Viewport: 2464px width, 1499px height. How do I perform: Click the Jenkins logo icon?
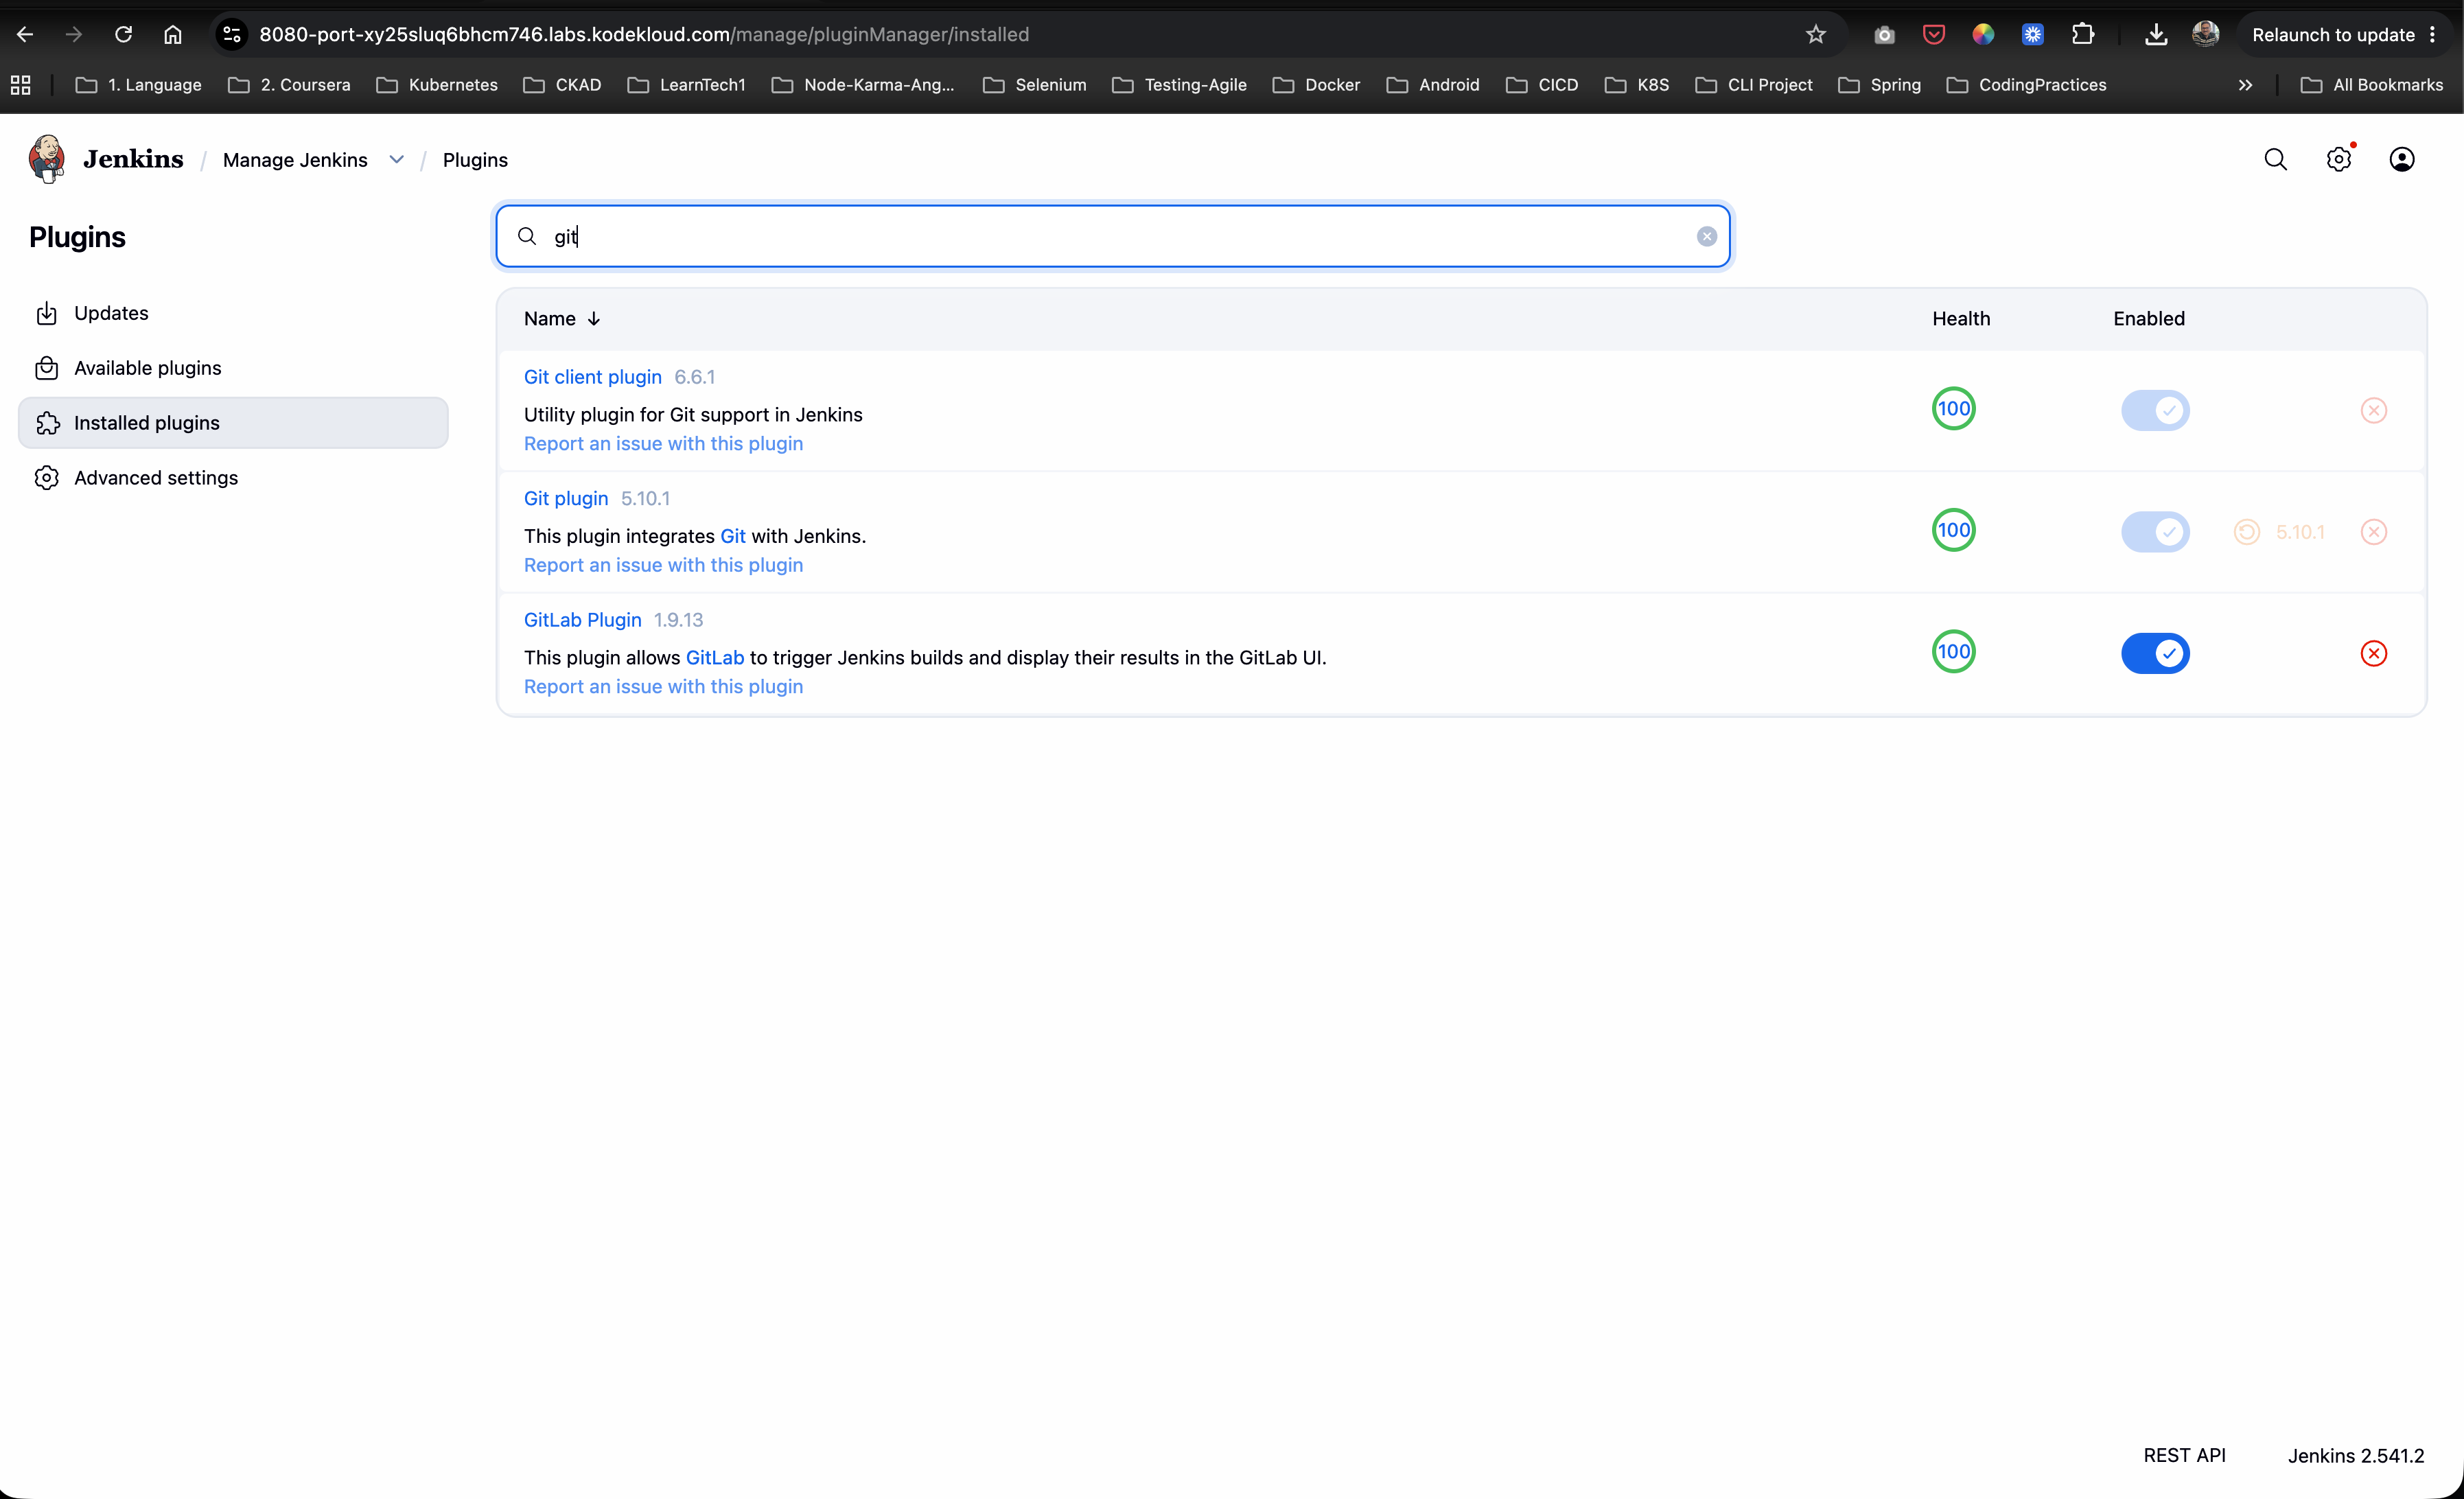(47, 159)
